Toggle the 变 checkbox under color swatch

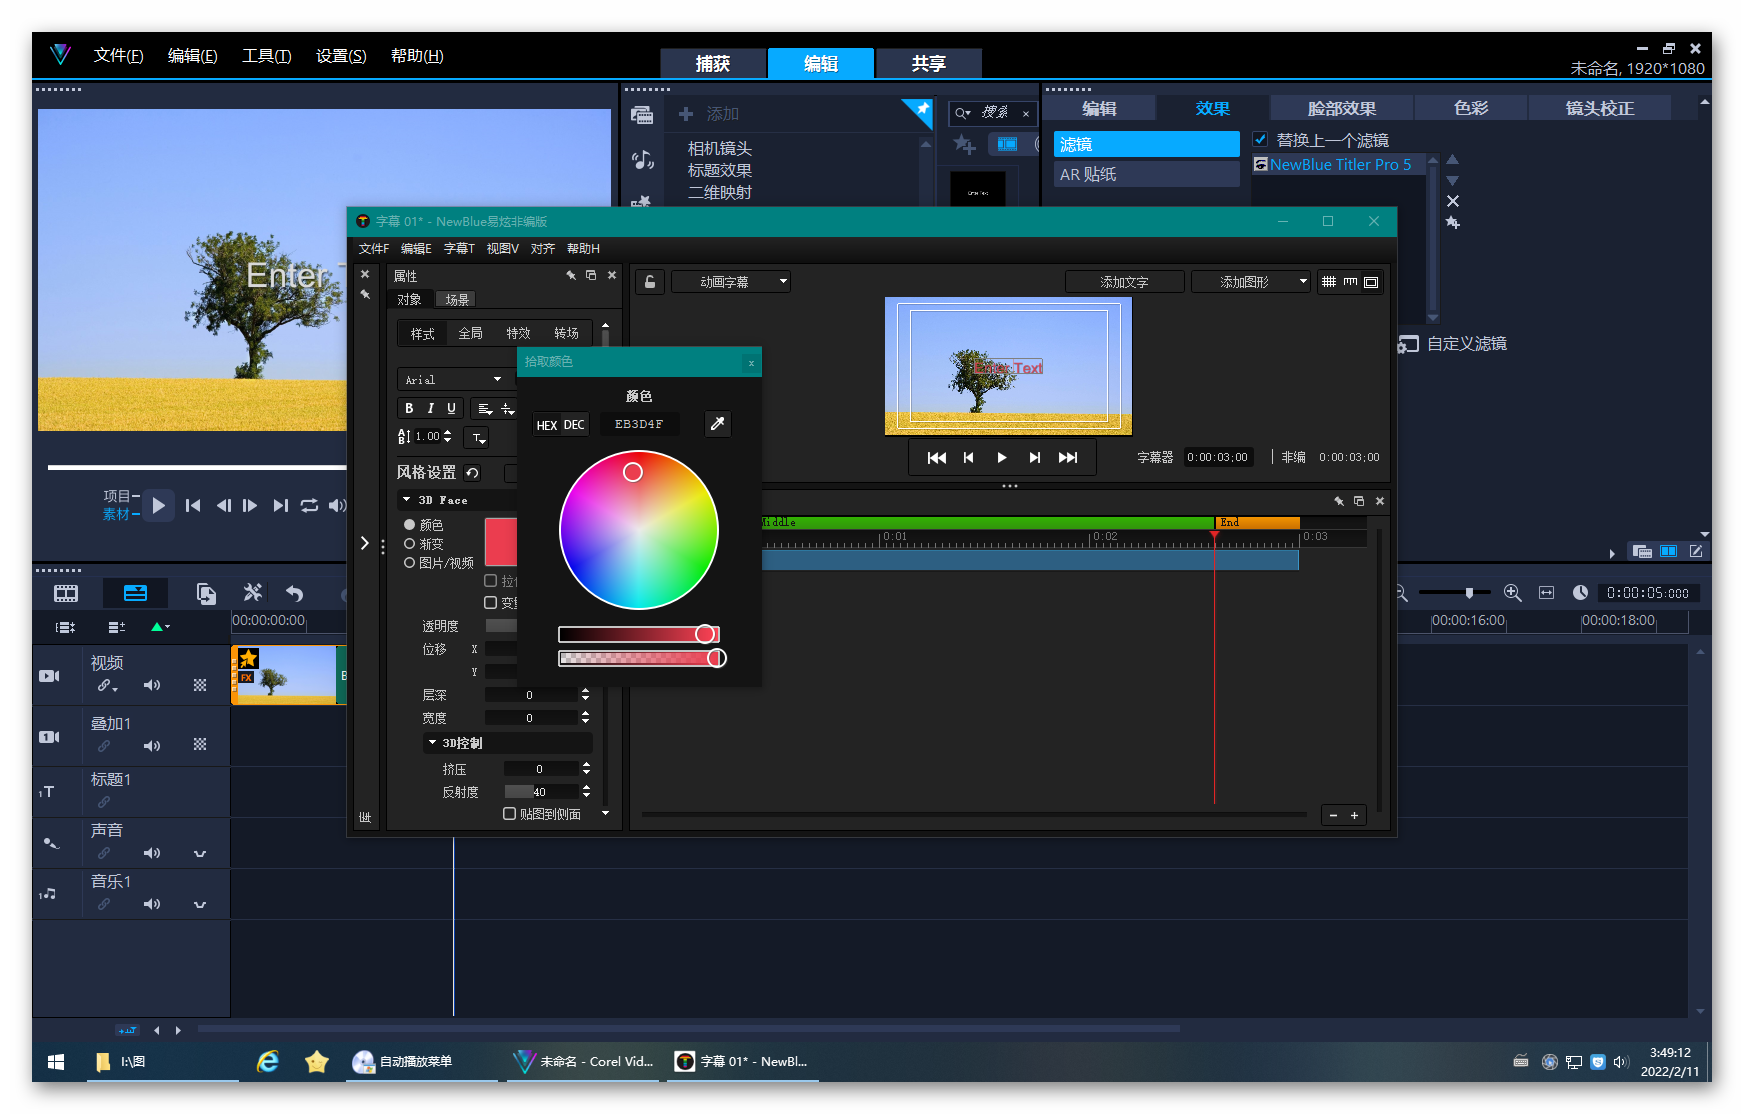pos(490,602)
